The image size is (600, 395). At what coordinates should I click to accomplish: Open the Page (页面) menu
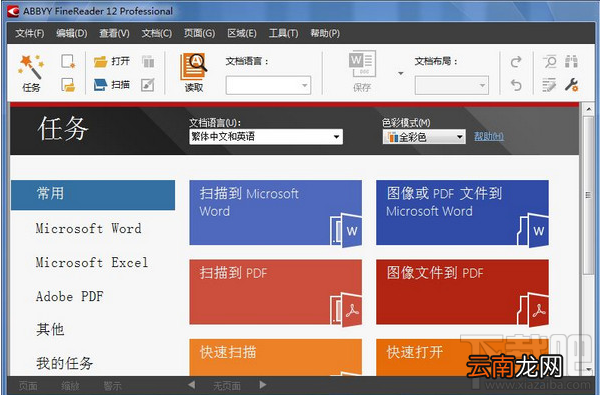199,33
